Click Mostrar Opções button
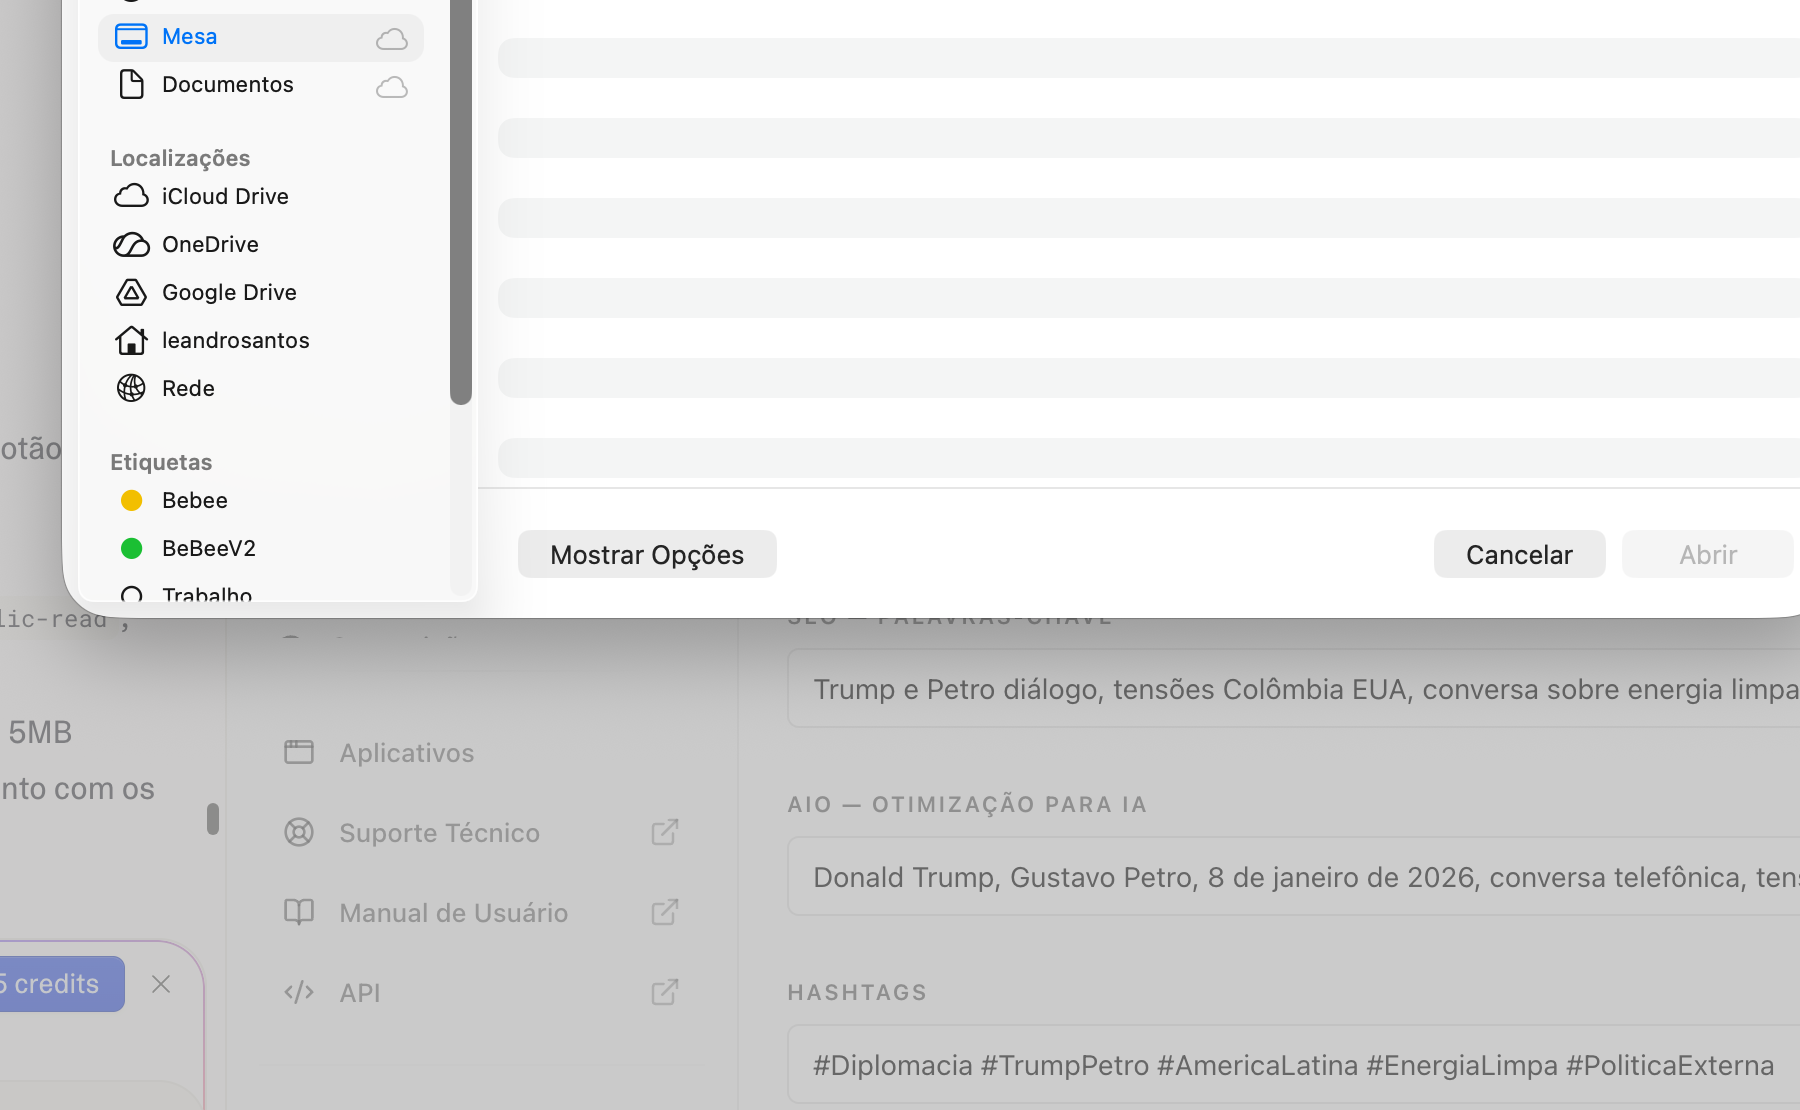Screen dimensions: 1800x1110 tap(647, 554)
